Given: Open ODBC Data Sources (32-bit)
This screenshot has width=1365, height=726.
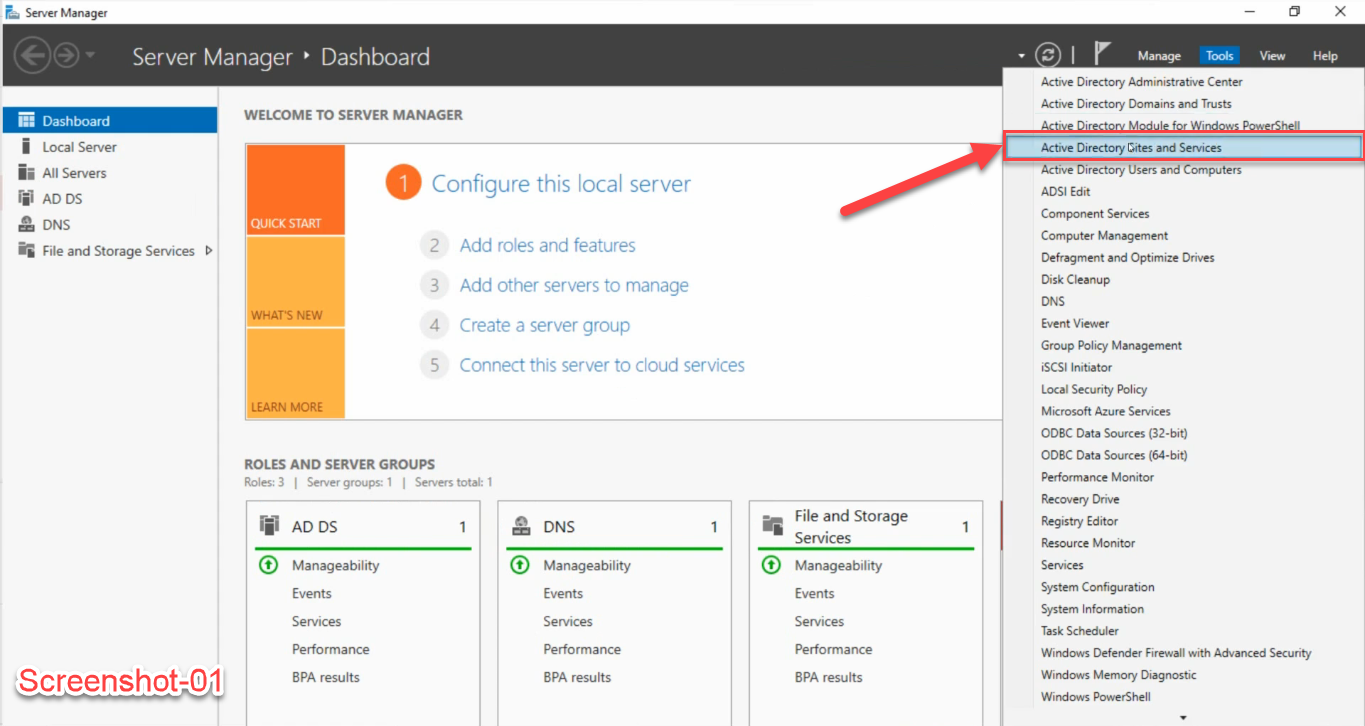Looking at the screenshot, I should coord(1184,433).
